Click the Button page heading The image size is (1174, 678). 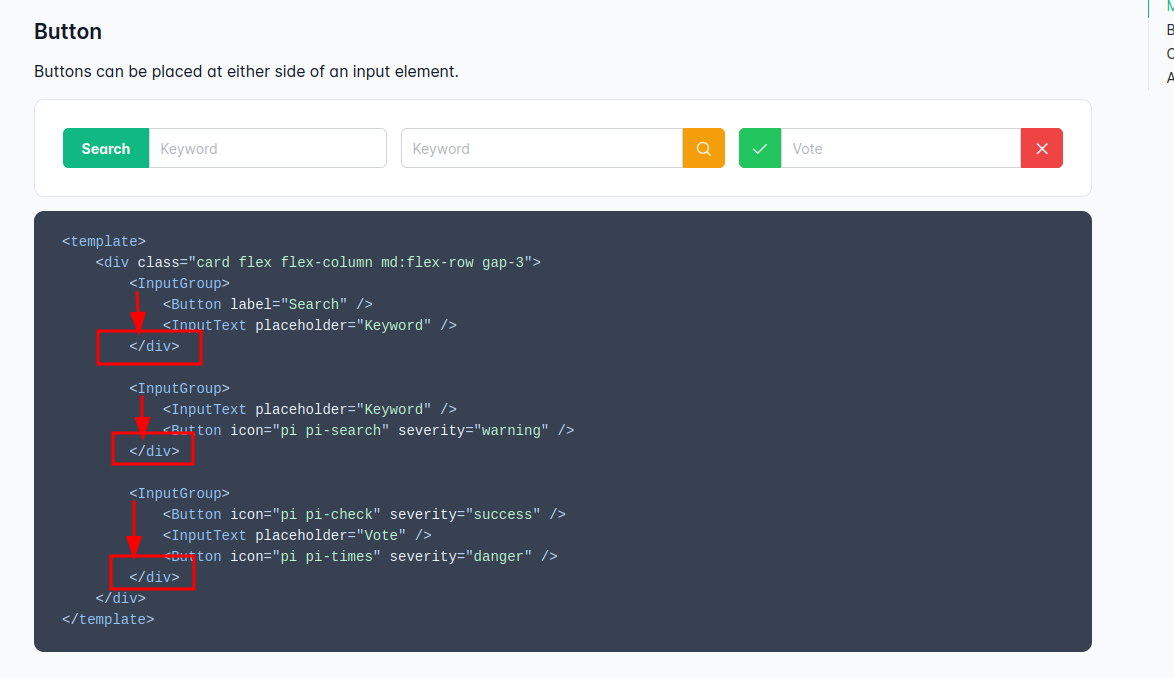[67, 31]
